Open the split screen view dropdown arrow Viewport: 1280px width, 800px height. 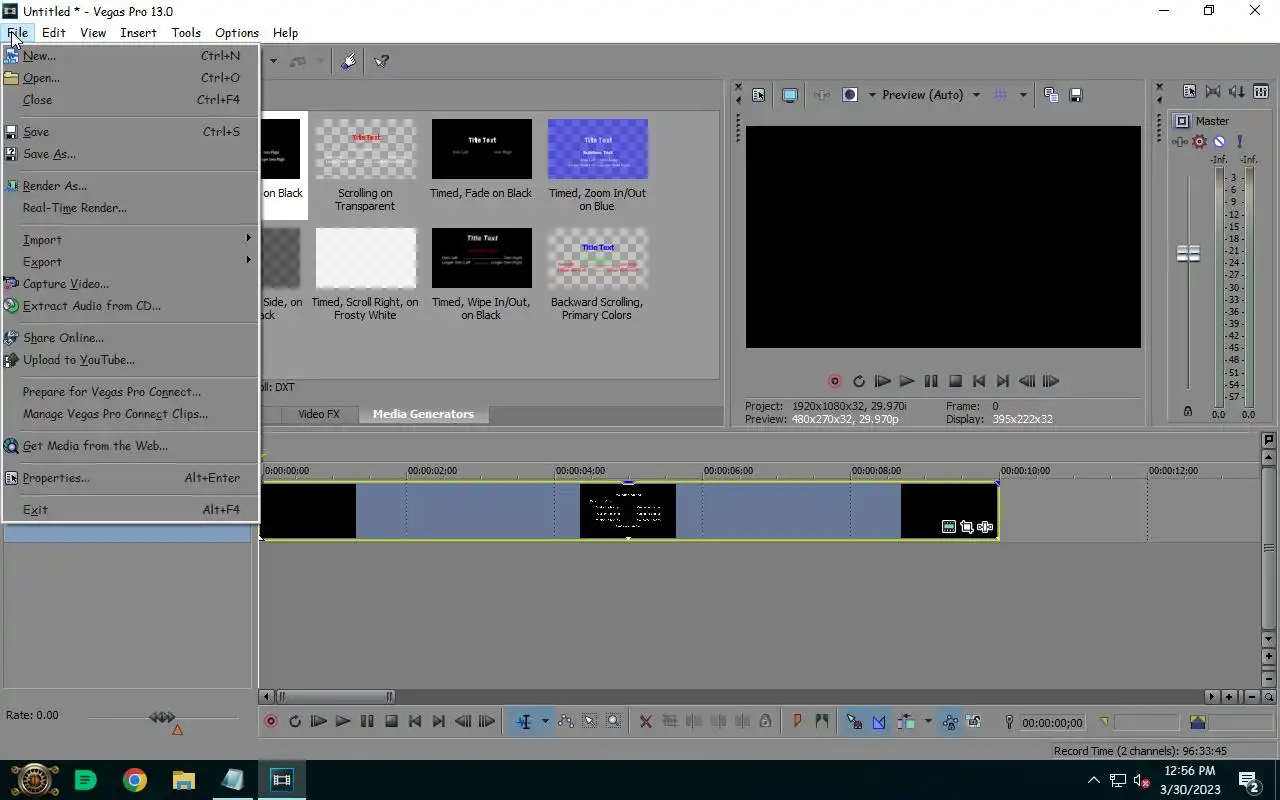pos(872,95)
